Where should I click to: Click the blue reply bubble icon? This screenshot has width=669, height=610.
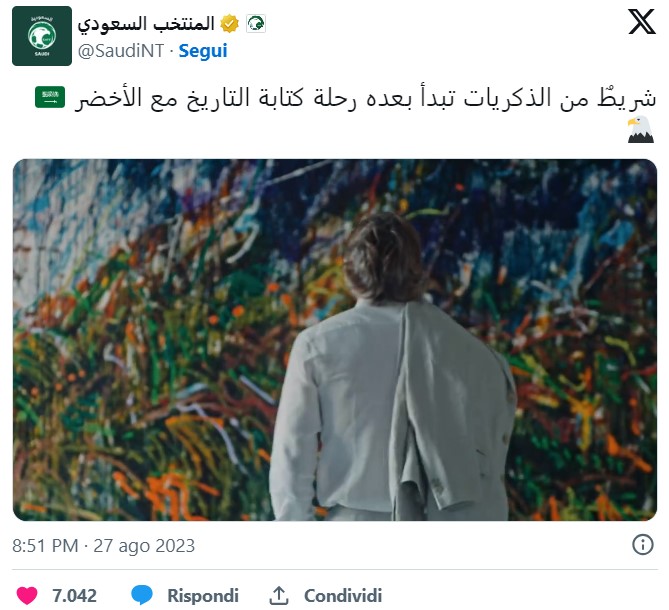(142, 595)
